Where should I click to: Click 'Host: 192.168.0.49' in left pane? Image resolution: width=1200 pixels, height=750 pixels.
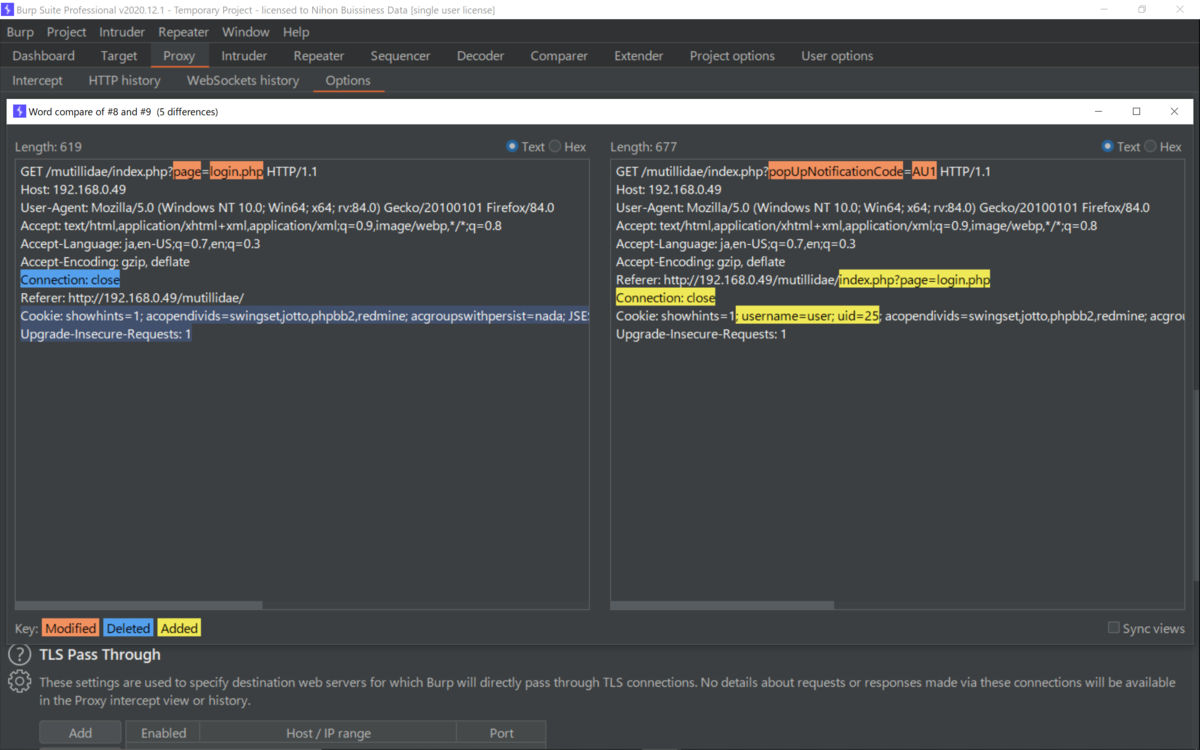pos(73,190)
